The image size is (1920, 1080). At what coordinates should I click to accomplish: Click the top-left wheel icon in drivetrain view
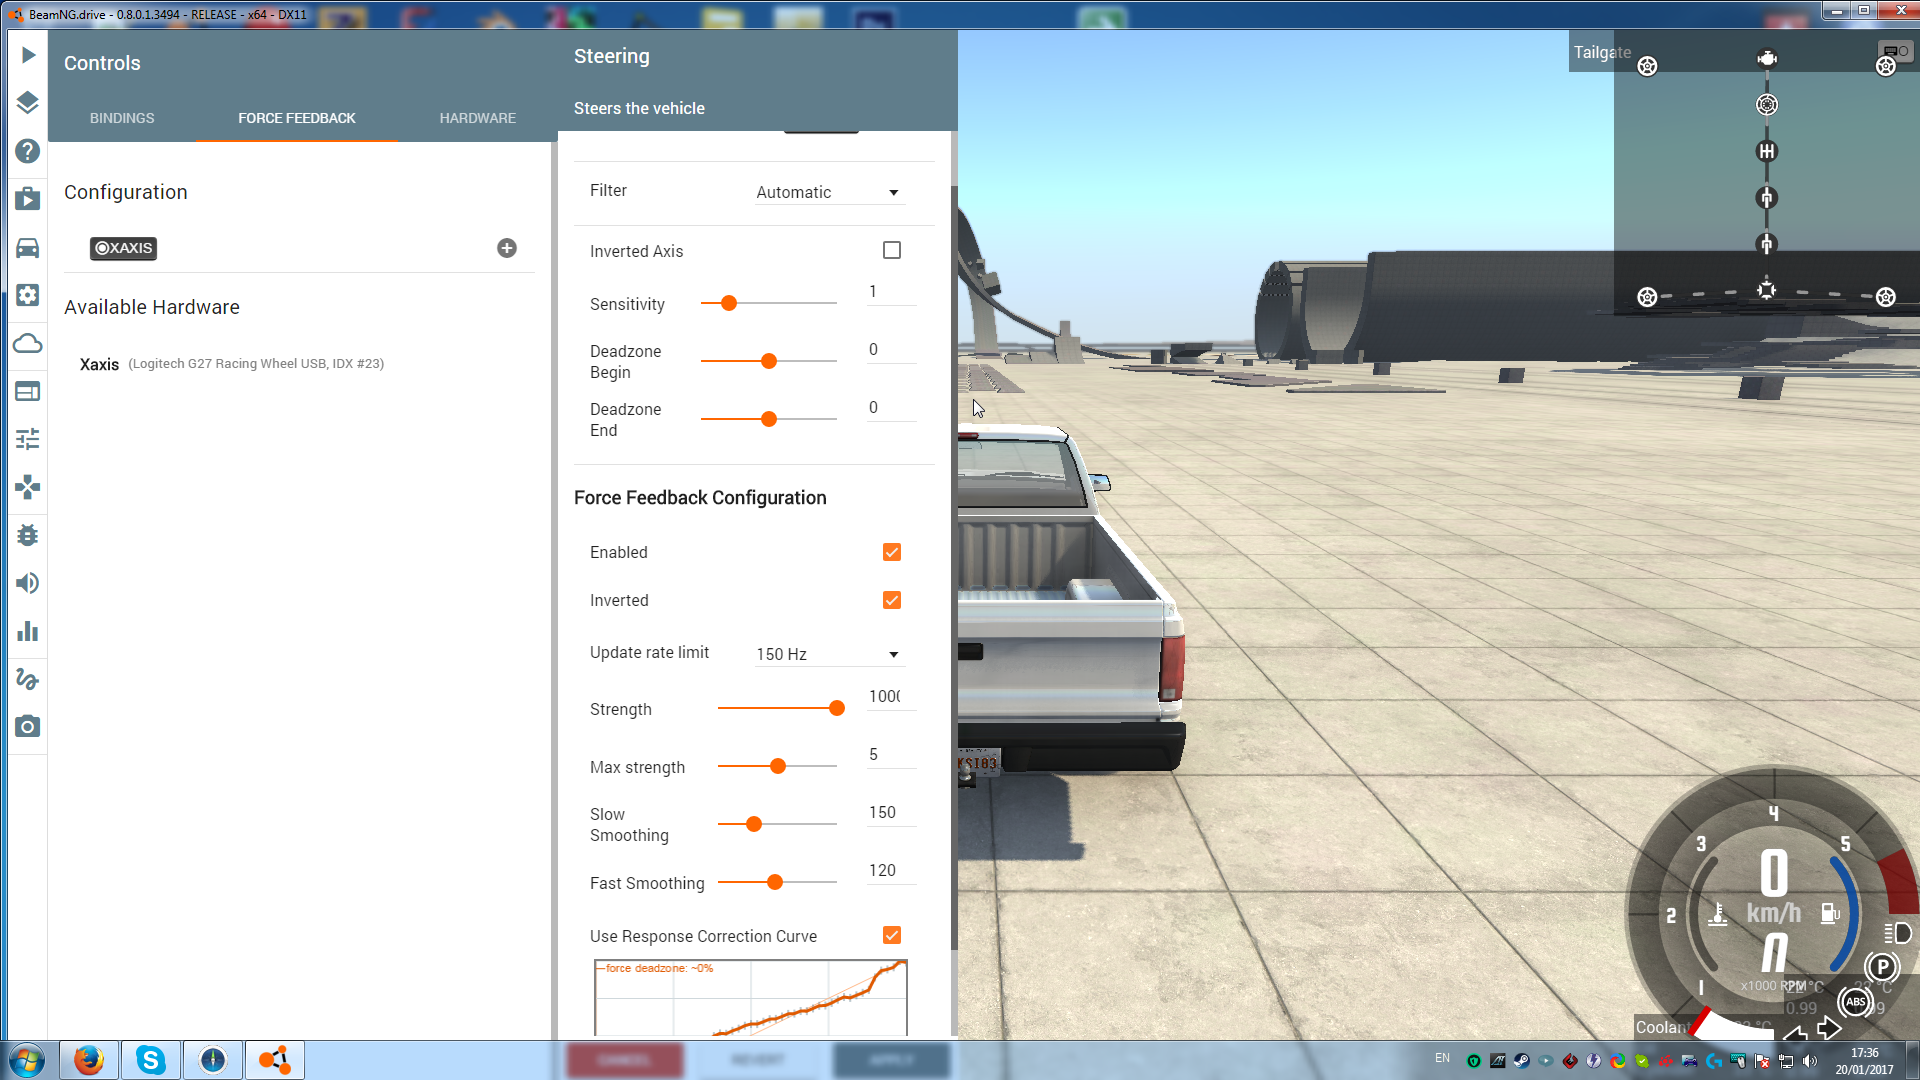1647,66
